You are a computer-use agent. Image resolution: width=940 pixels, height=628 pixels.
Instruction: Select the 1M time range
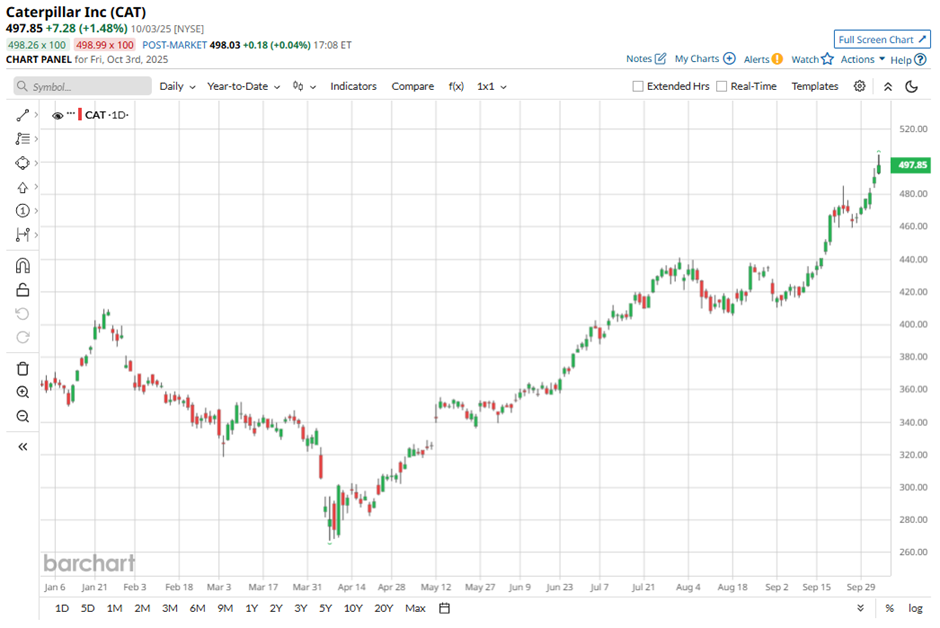115,608
